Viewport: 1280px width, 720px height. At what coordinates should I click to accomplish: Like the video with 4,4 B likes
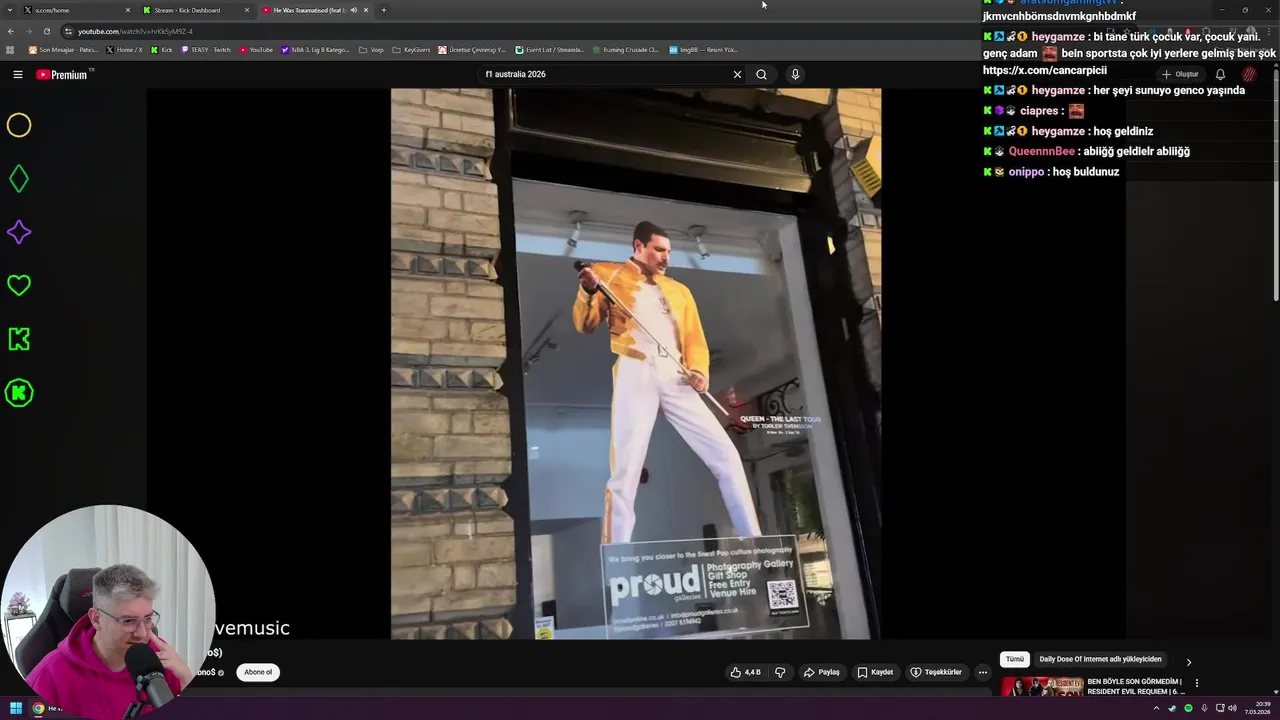(745, 672)
